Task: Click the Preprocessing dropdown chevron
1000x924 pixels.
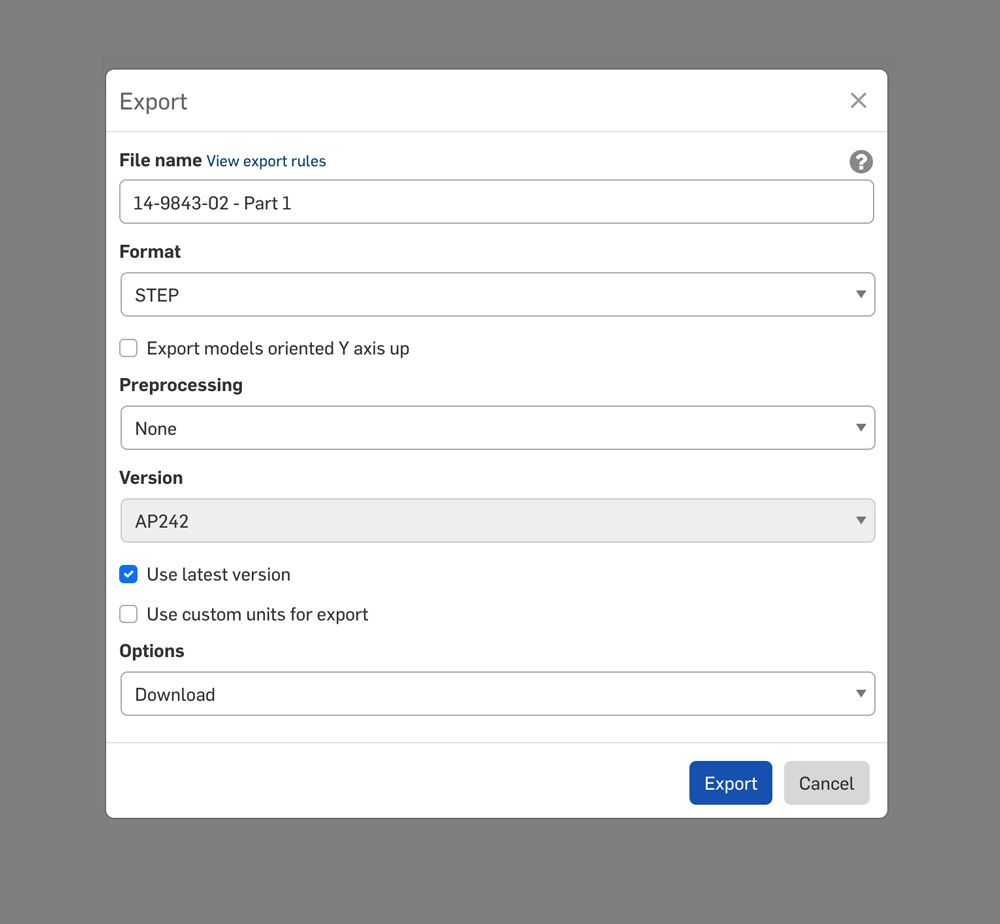Action: tap(860, 427)
